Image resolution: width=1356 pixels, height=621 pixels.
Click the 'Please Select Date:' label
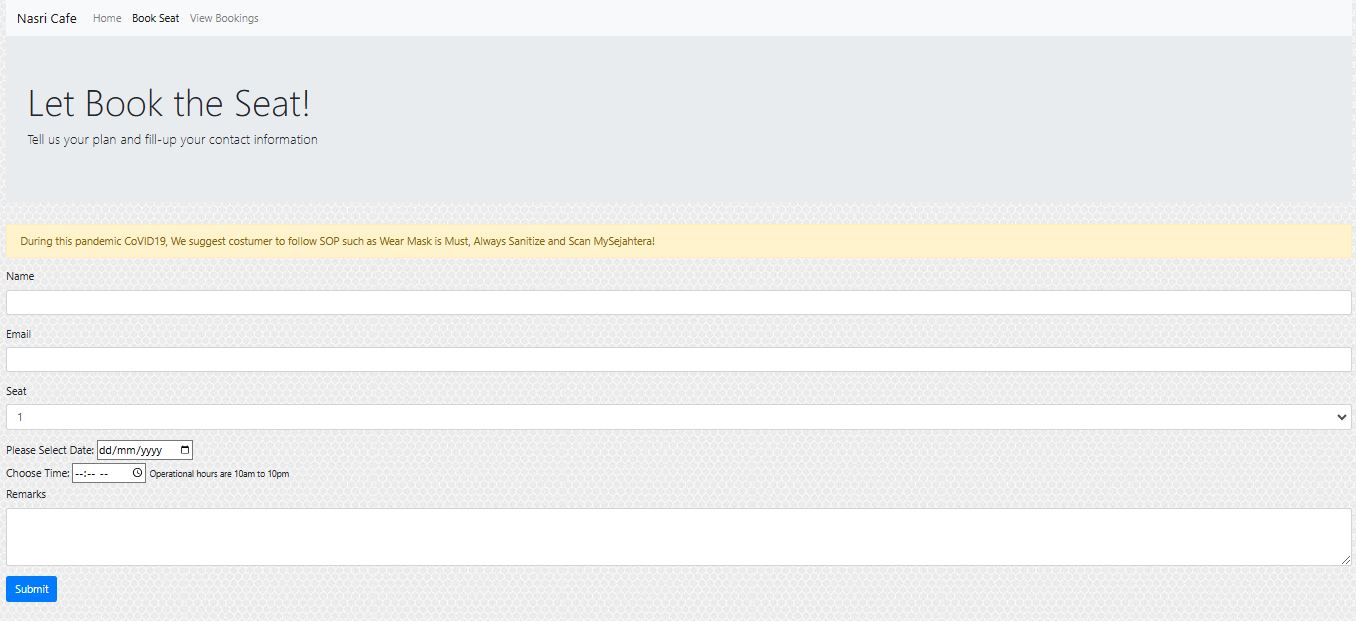(x=50, y=450)
